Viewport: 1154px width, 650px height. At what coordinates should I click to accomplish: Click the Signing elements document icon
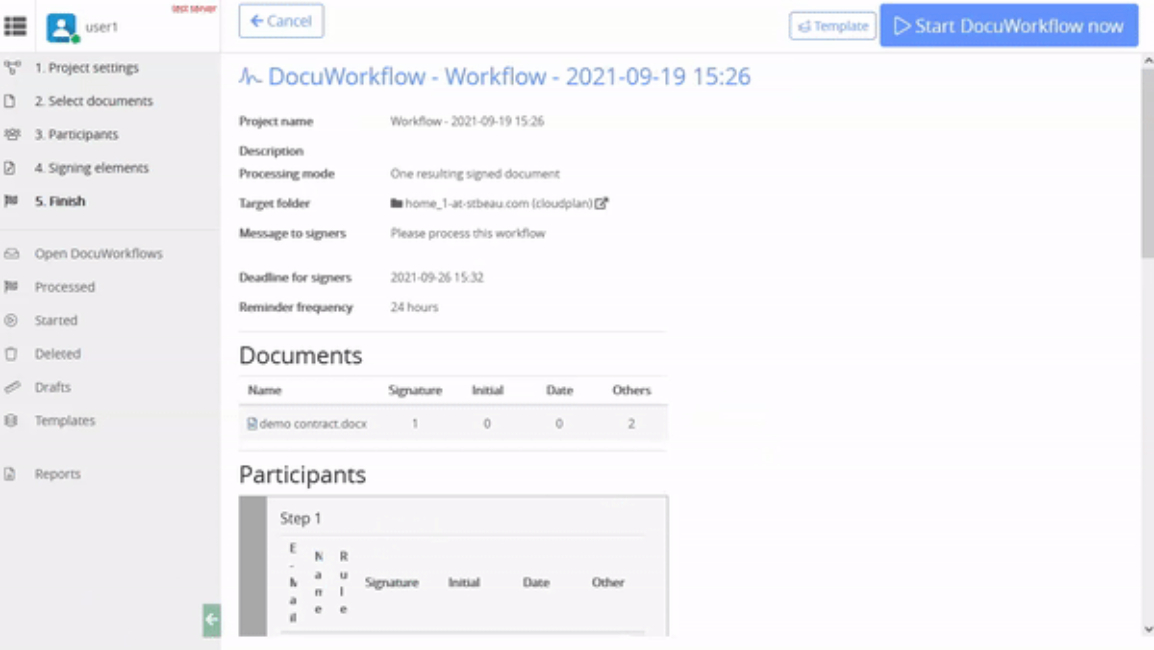[x=10, y=168]
